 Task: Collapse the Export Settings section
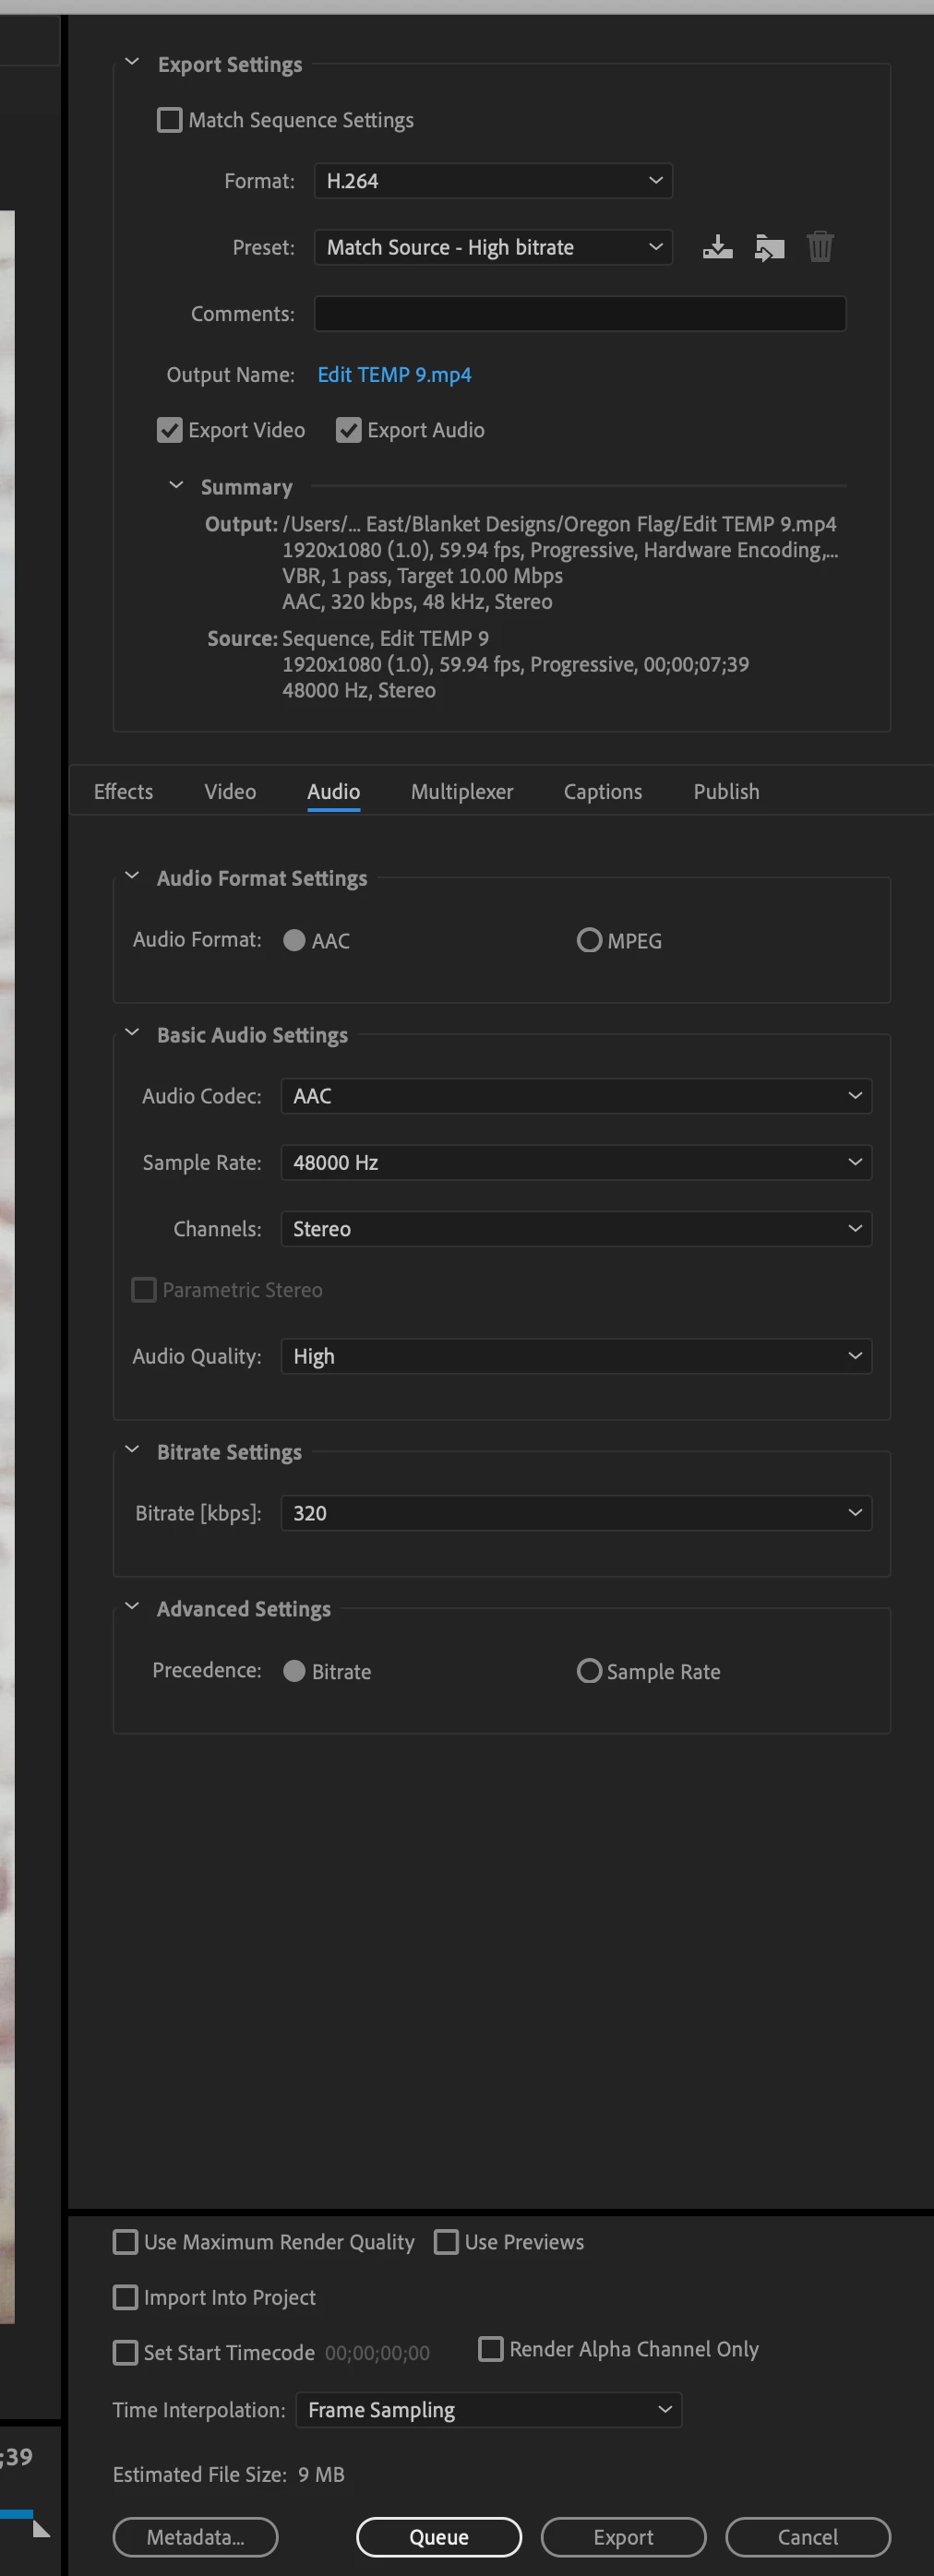[x=131, y=63]
